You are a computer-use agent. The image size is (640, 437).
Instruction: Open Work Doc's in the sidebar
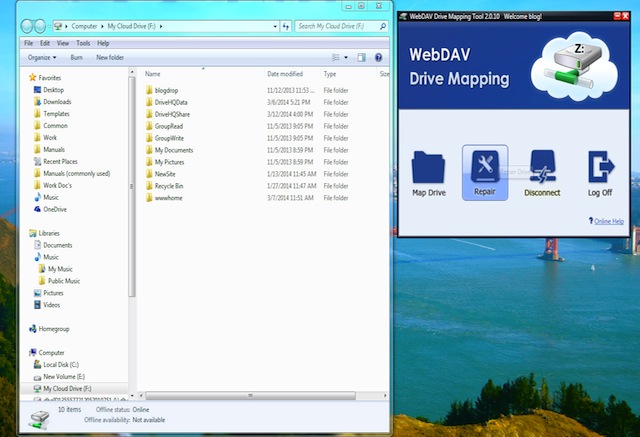coord(57,185)
